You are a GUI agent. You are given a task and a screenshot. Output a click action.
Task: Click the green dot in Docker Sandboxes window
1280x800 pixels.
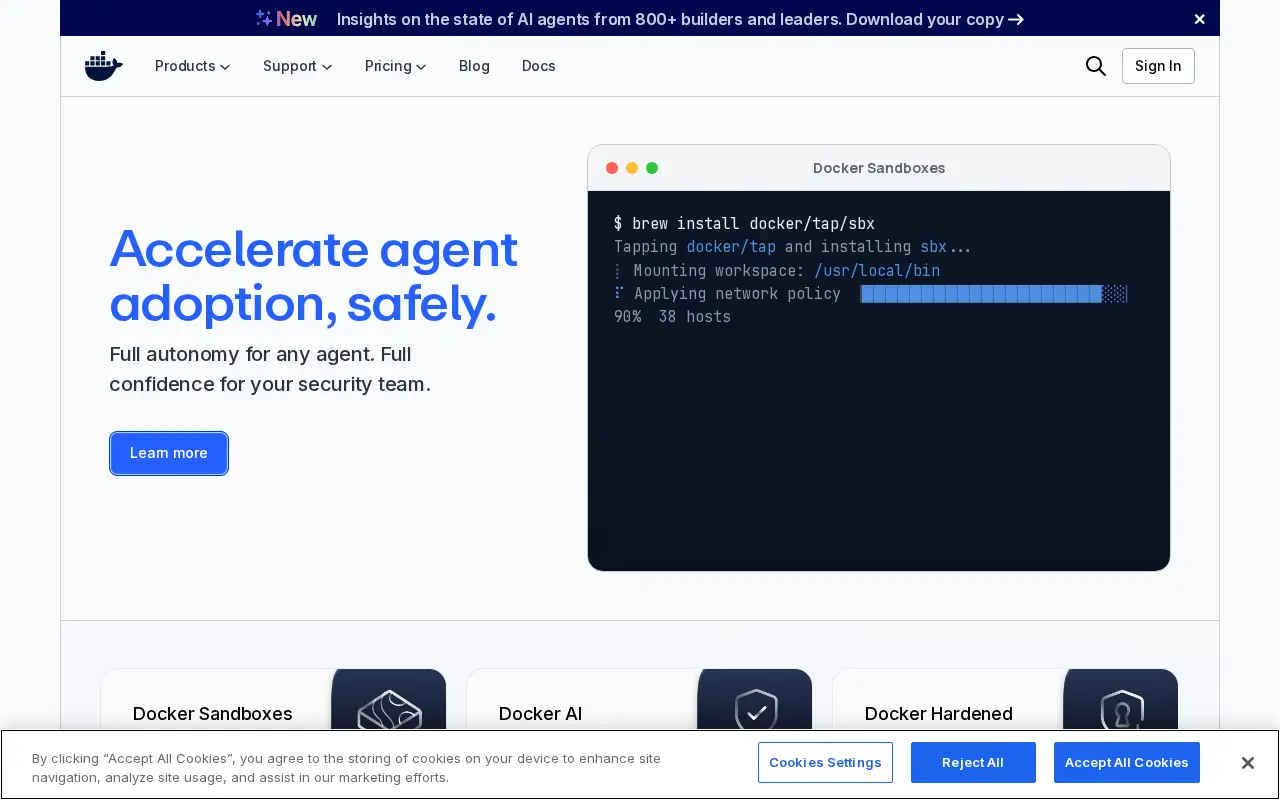(652, 168)
